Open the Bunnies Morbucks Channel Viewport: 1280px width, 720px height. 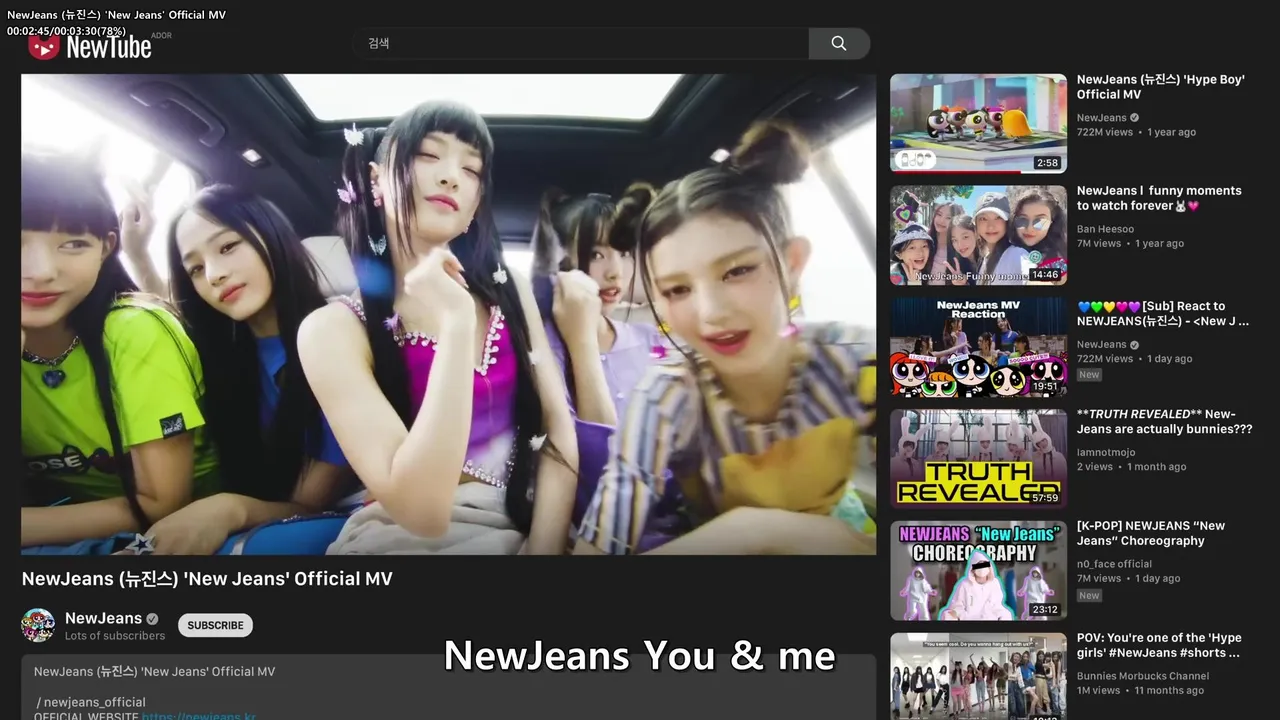[1143, 676]
